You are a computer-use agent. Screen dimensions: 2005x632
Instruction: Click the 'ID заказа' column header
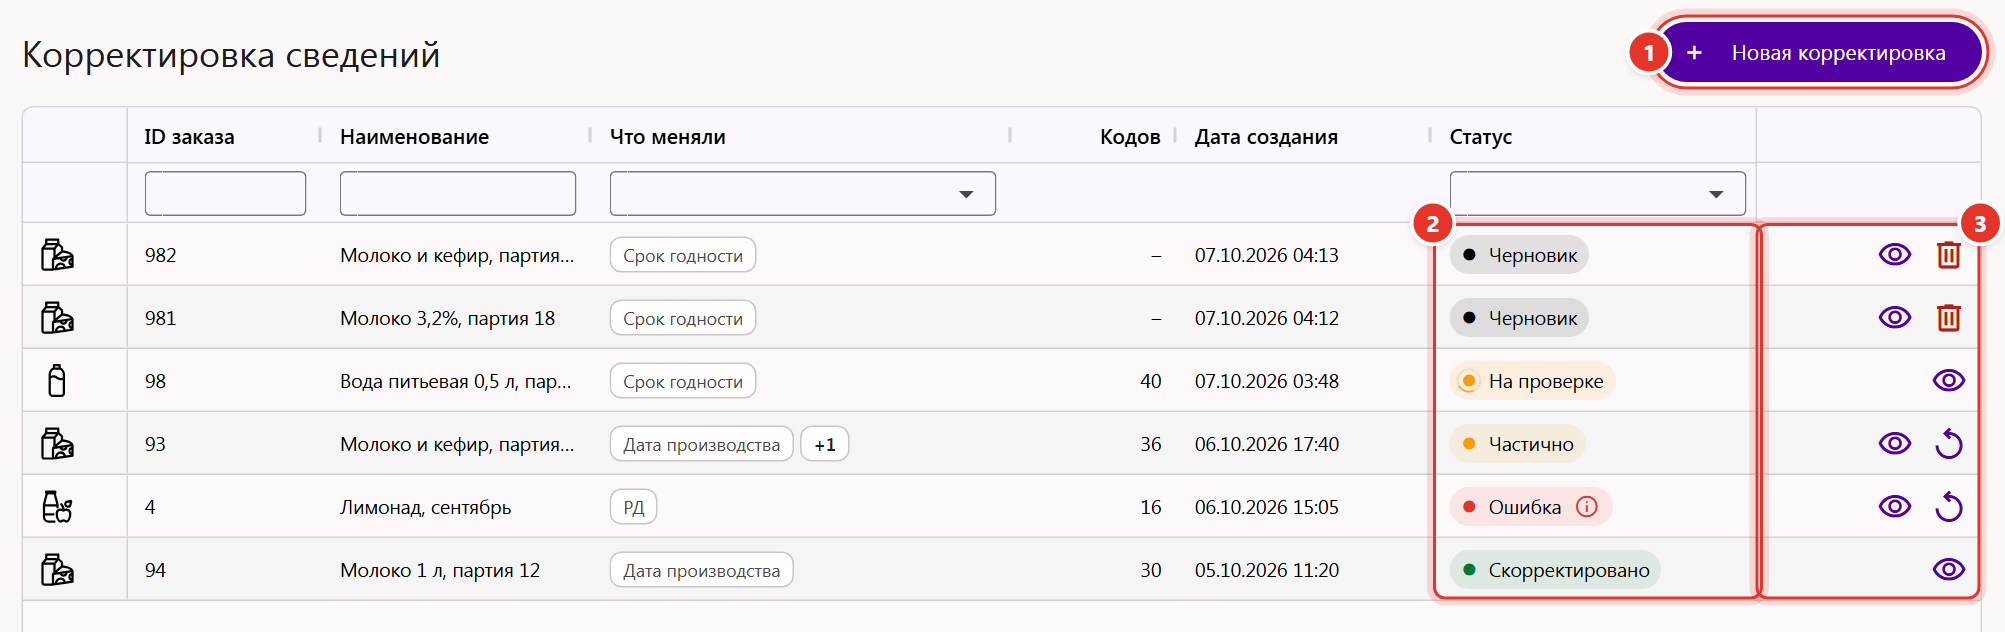coord(189,137)
